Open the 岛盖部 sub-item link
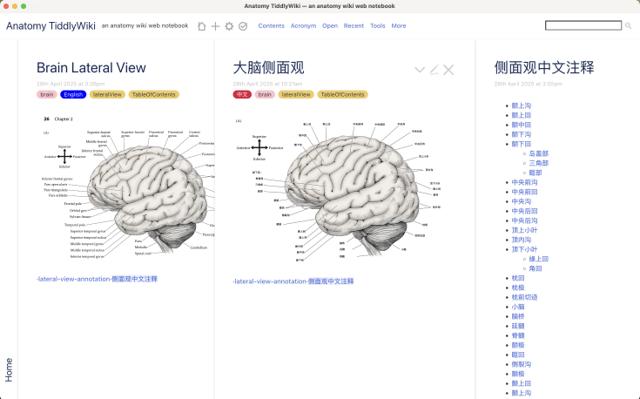Image resolution: width=640 pixels, height=399 pixels. (539, 153)
